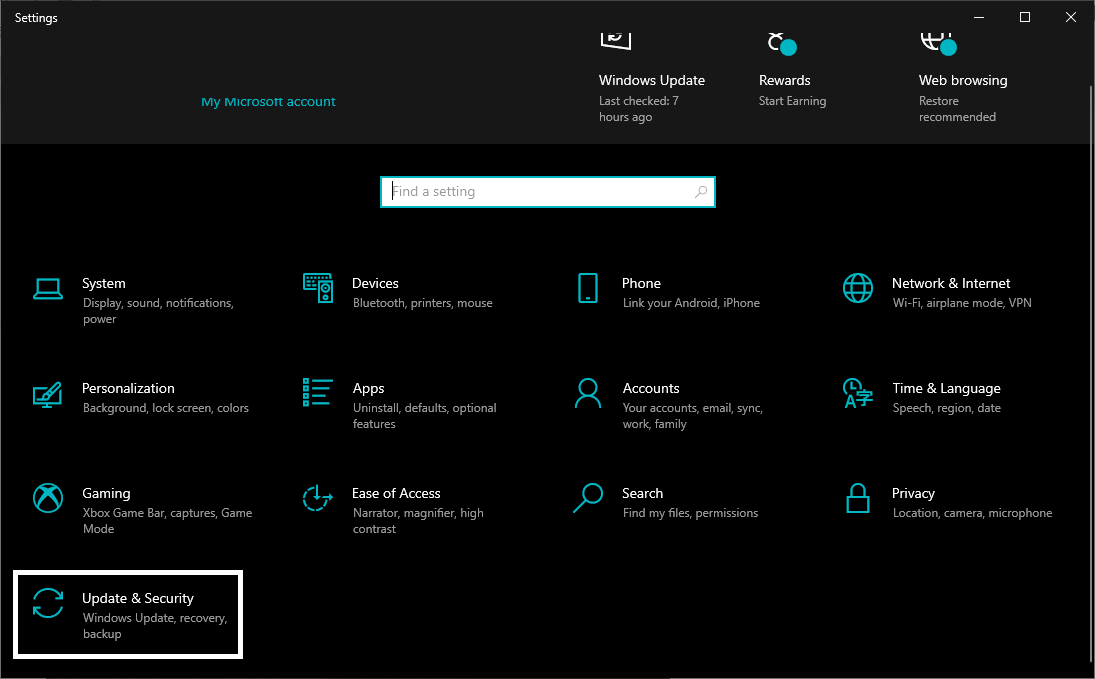This screenshot has height=679, width=1095.
Task: Click the Devices keyboard and speaker icon
Action: click(318, 288)
